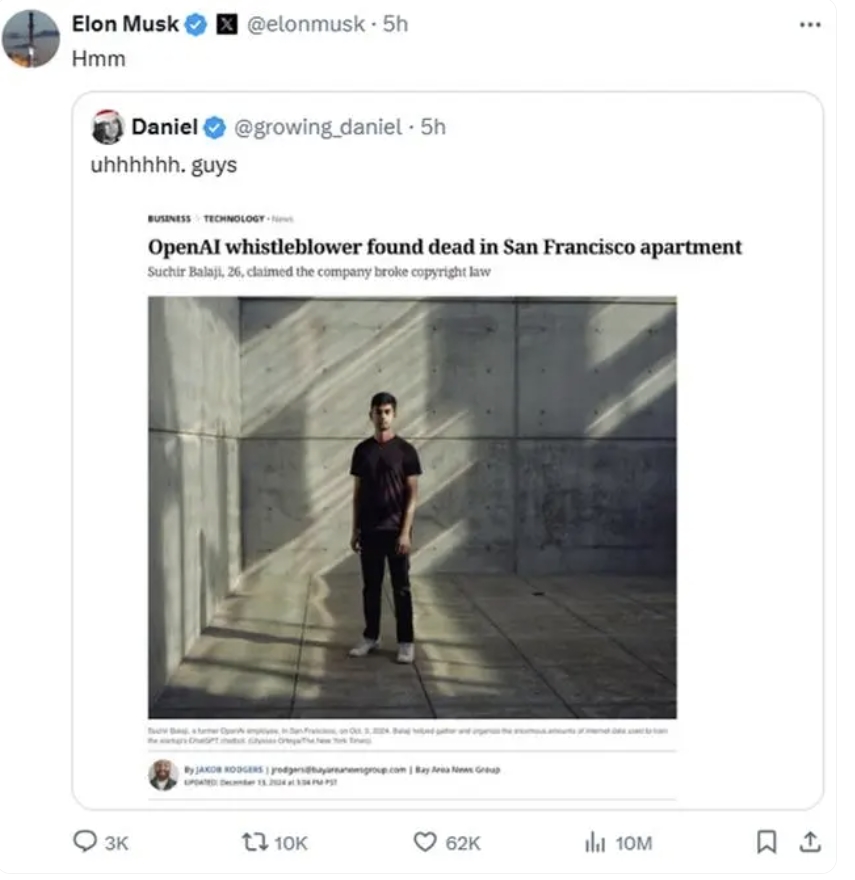Open Elon Musk's profile avatar
This screenshot has height=880, width=855.
coord(31,38)
